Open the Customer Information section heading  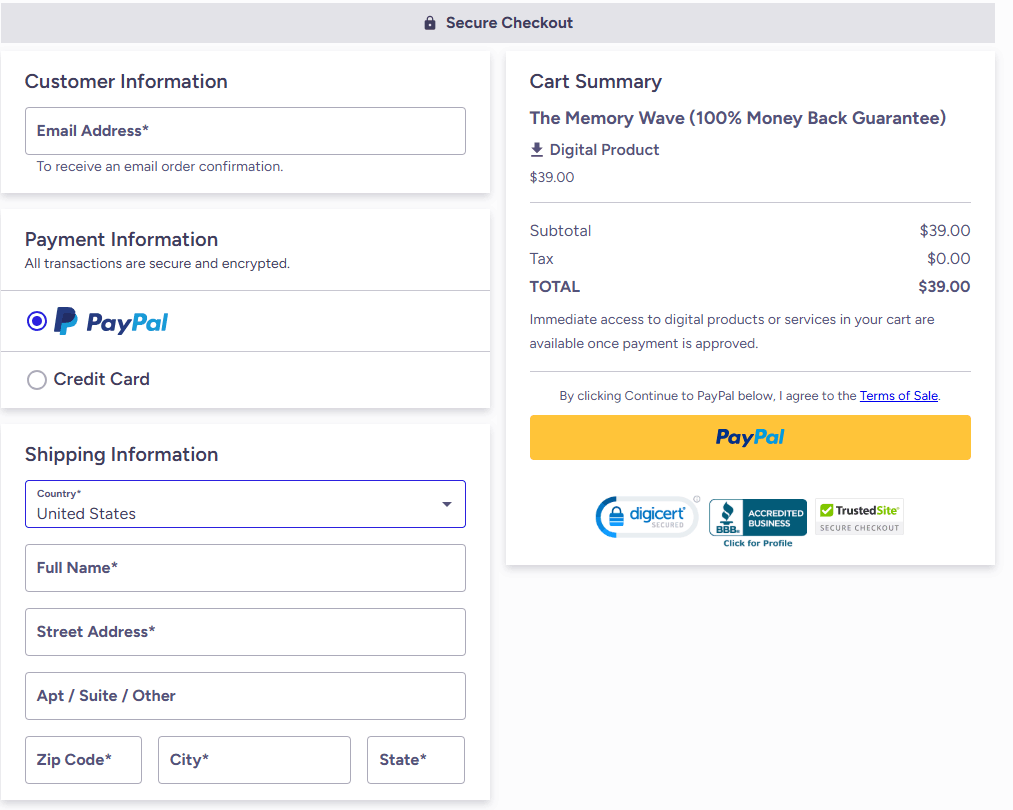pyautogui.click(x=126, y=82)
